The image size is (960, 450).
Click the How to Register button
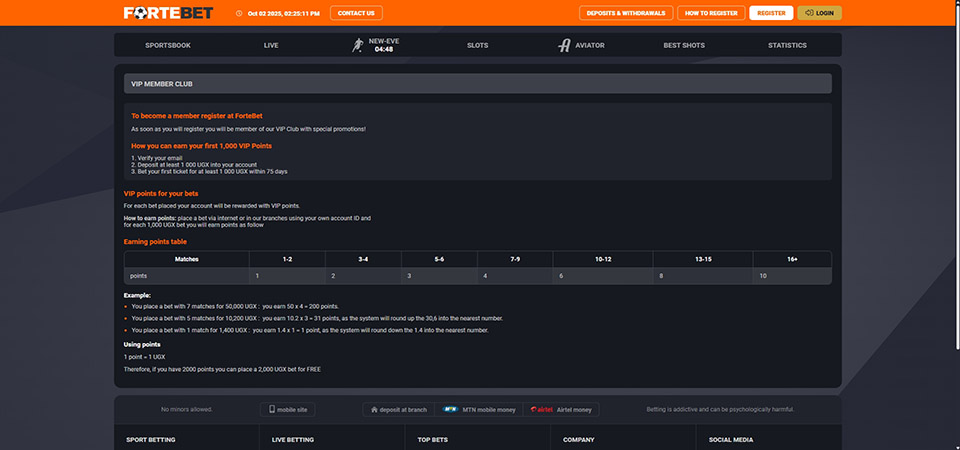tap(711, 13)
